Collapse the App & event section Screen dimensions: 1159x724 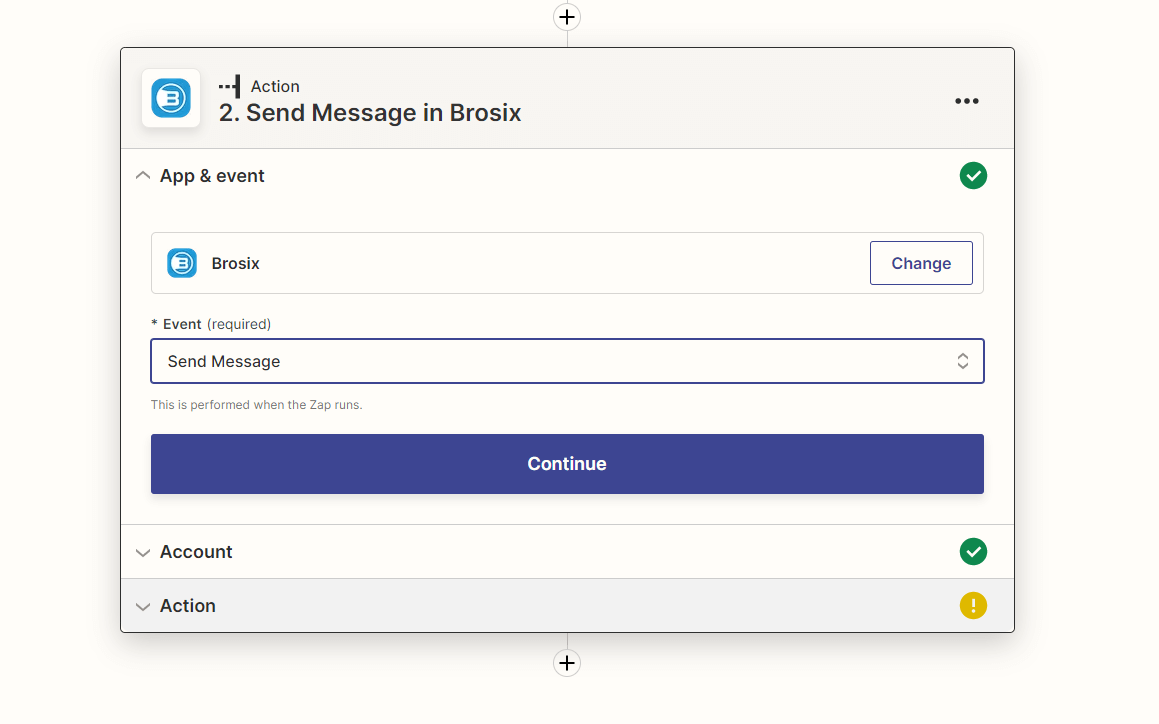(143, 176)
